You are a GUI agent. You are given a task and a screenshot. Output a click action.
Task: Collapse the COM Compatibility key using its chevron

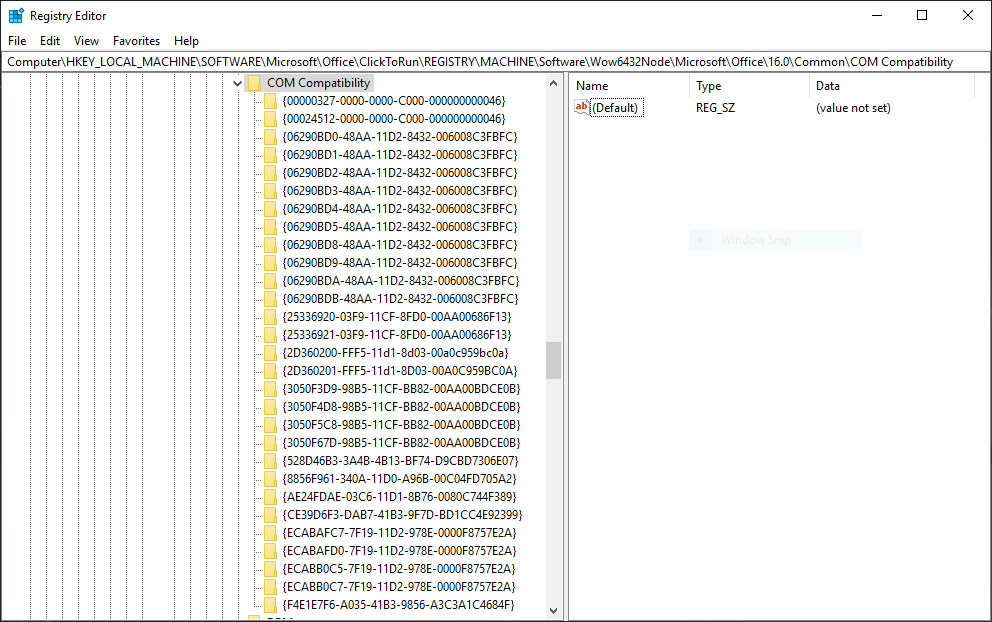[x=237, y=82]
